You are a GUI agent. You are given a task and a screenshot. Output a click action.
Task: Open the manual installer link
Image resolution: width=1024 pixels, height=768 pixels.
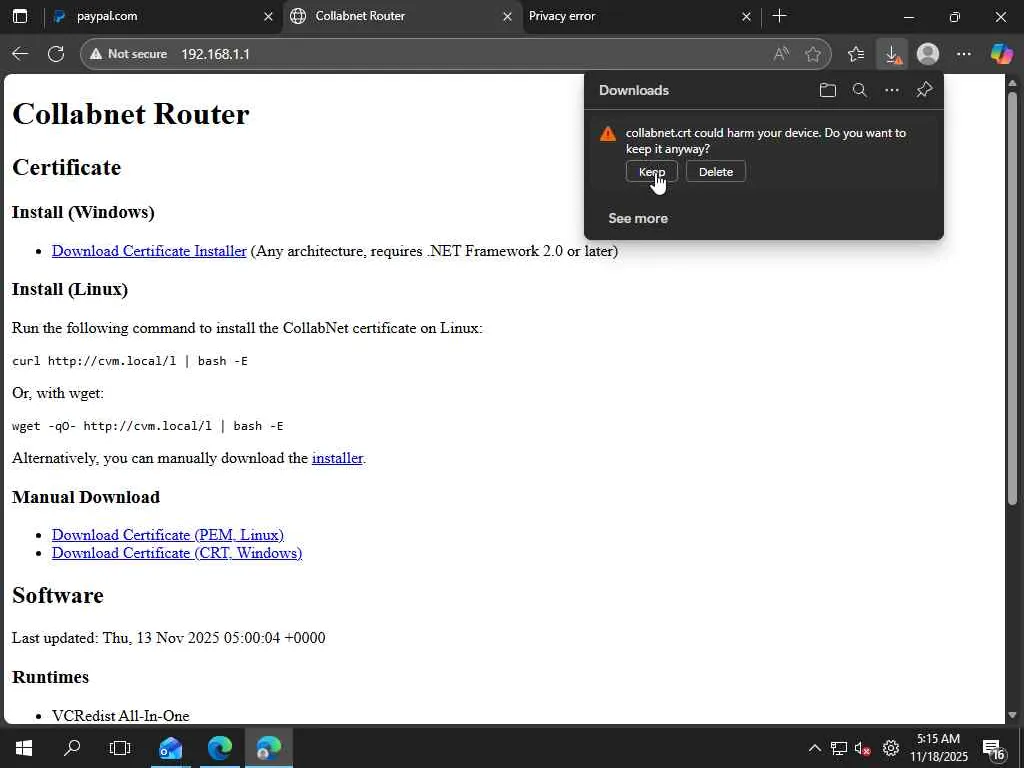pos(337,458)
